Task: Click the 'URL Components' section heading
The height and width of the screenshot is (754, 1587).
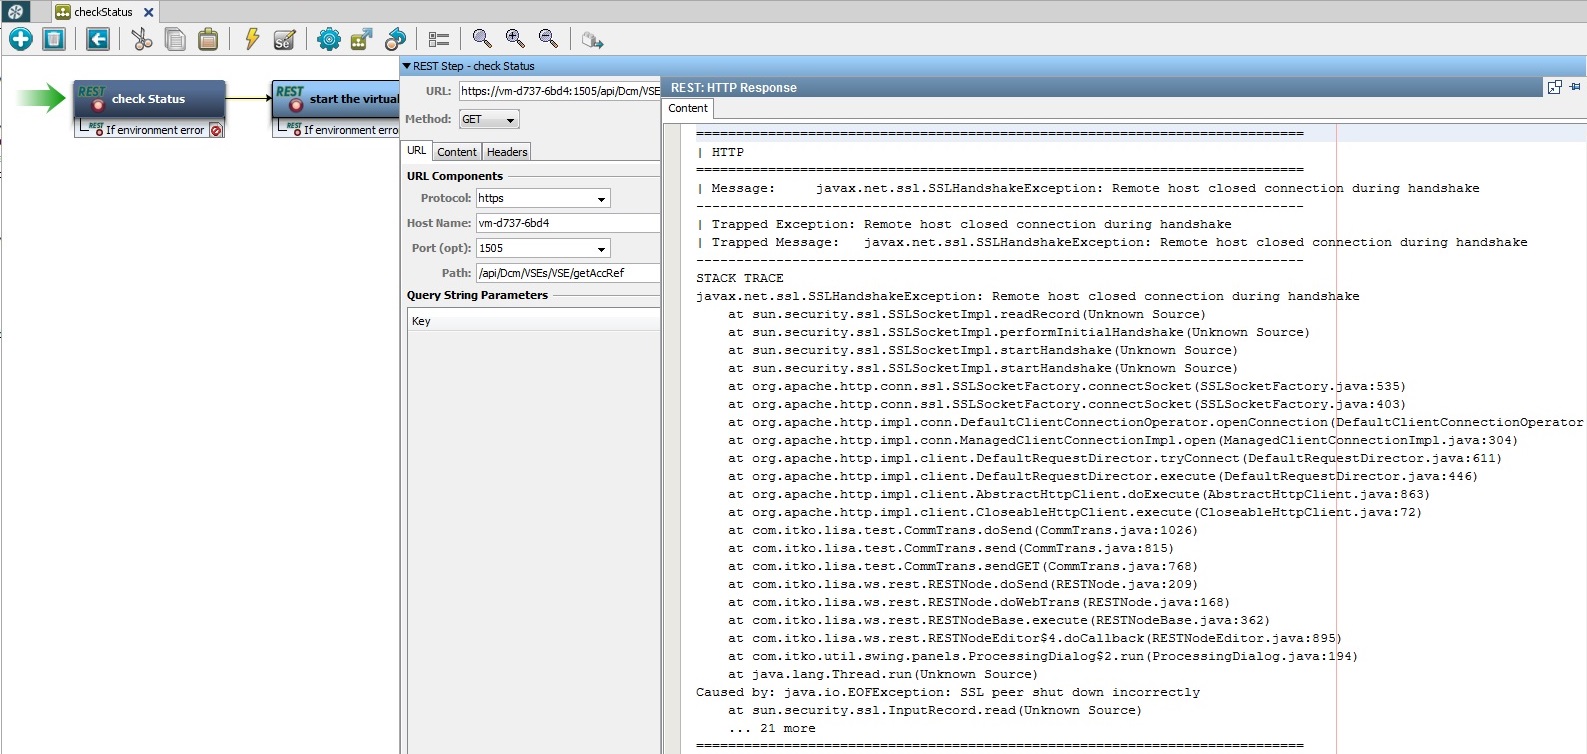Action: click(x=455, y=176)
